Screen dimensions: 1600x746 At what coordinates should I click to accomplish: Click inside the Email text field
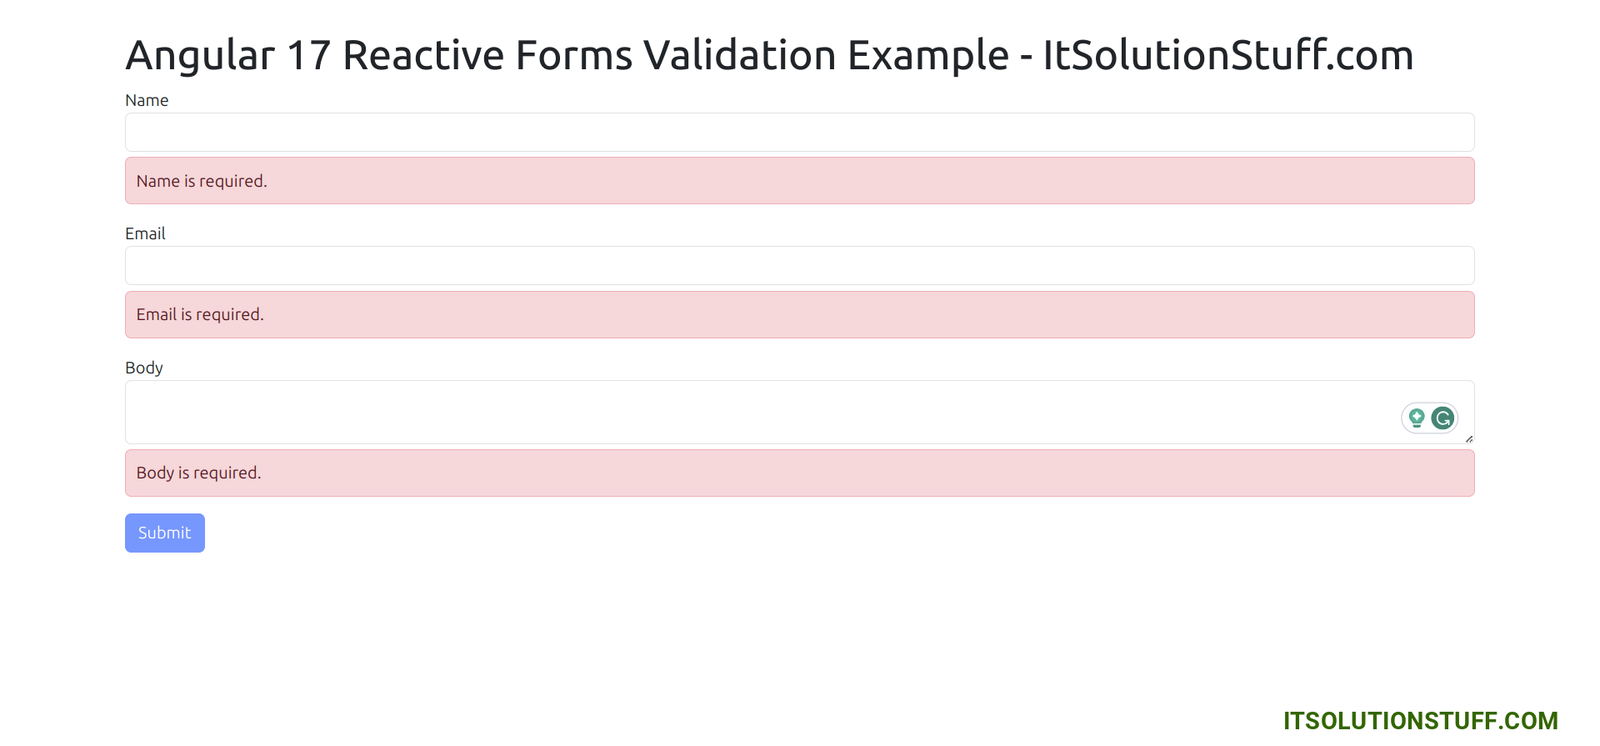click(799, 266)
